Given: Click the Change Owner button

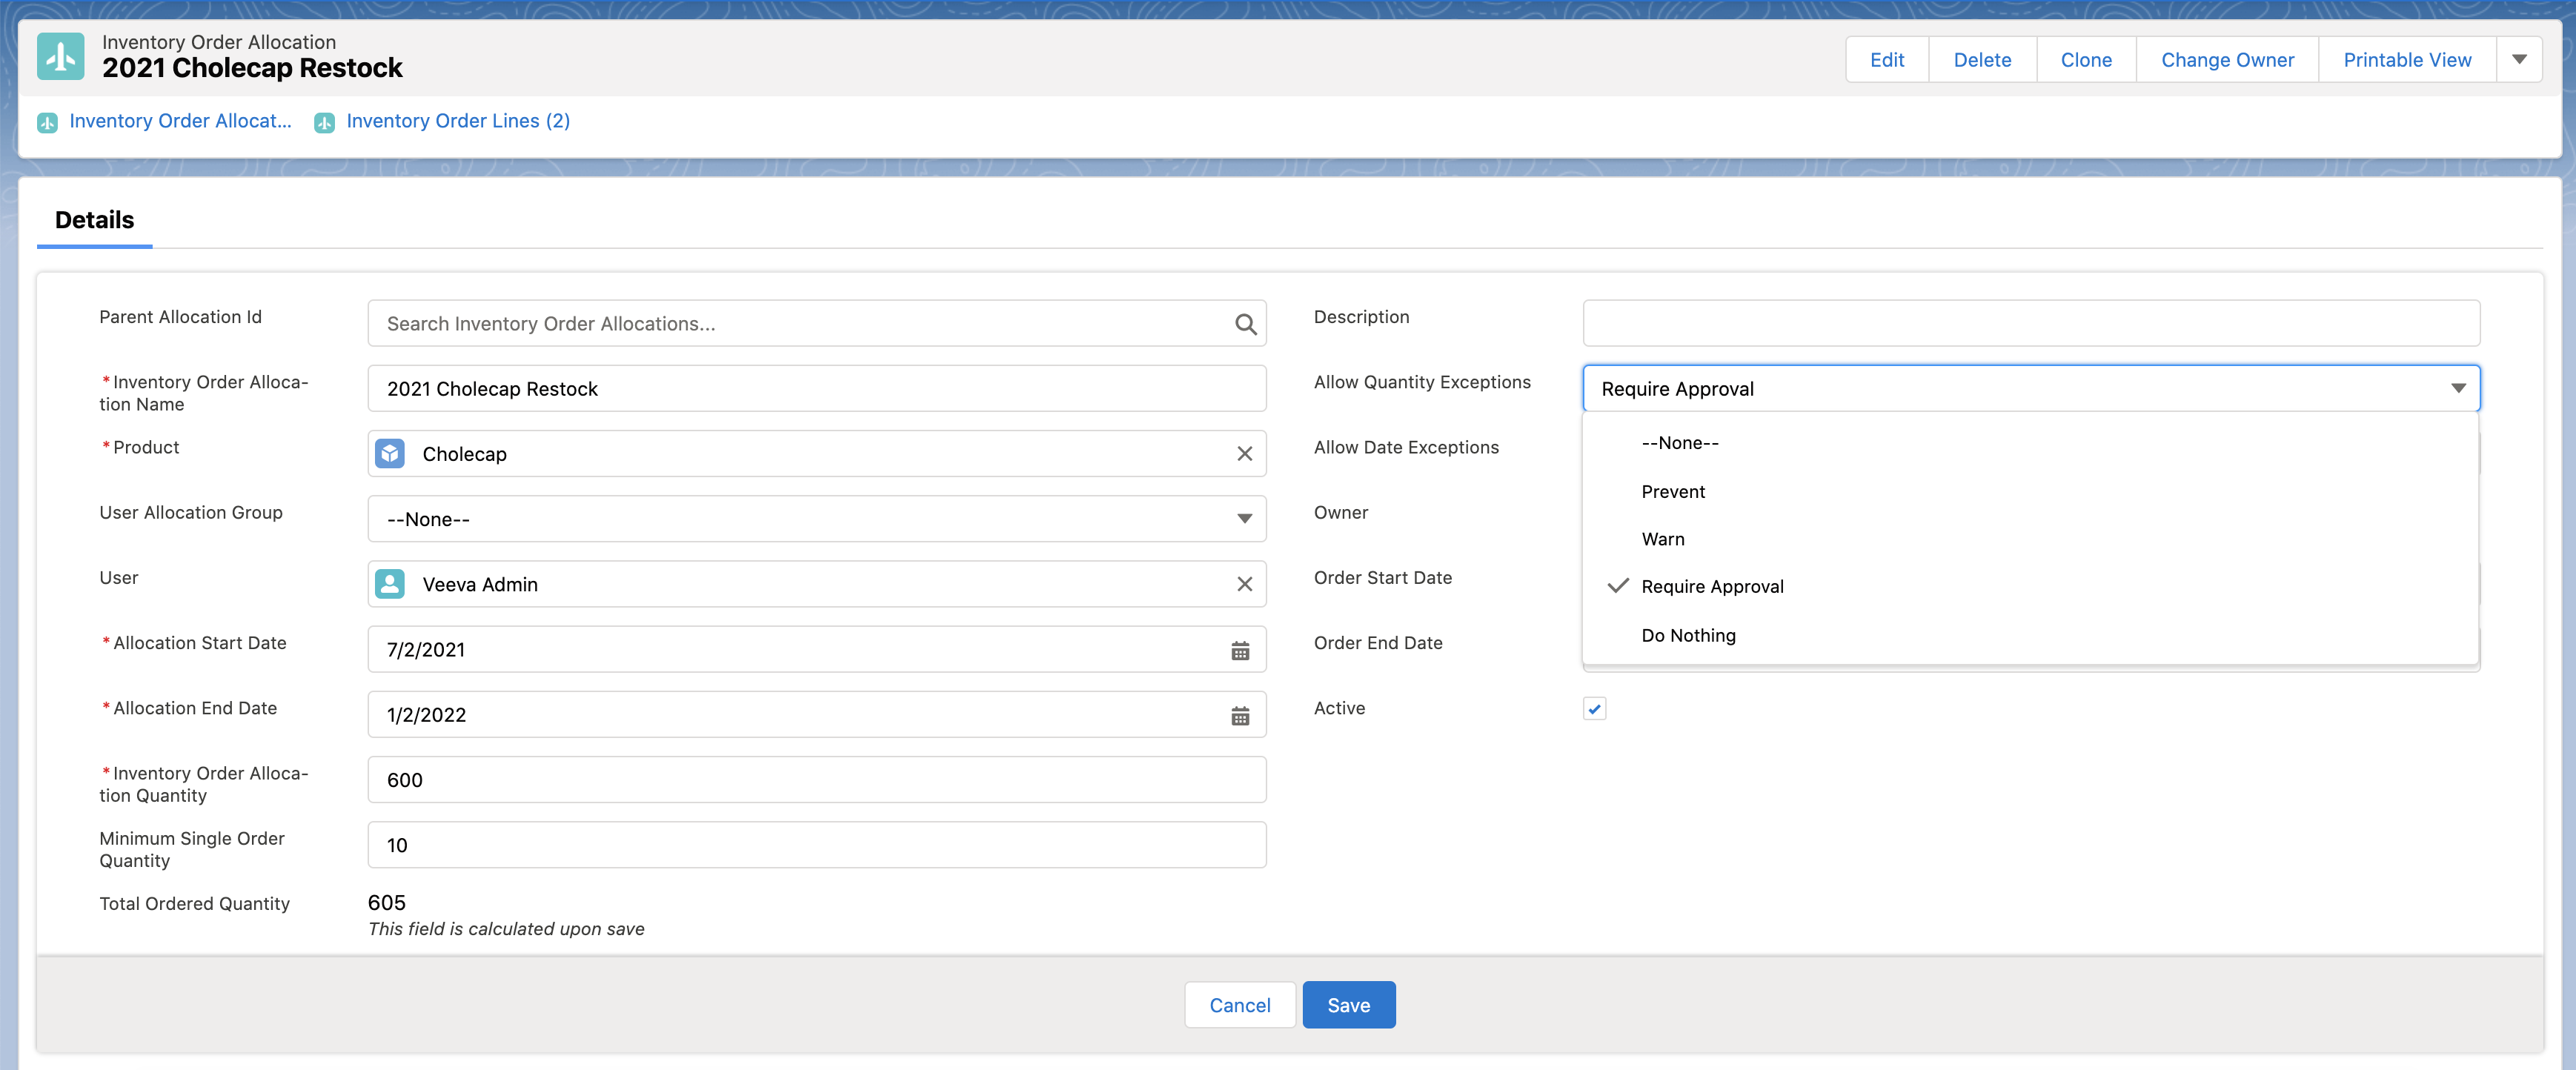Looking at the screenshot, I should [x=2227, y=60].
